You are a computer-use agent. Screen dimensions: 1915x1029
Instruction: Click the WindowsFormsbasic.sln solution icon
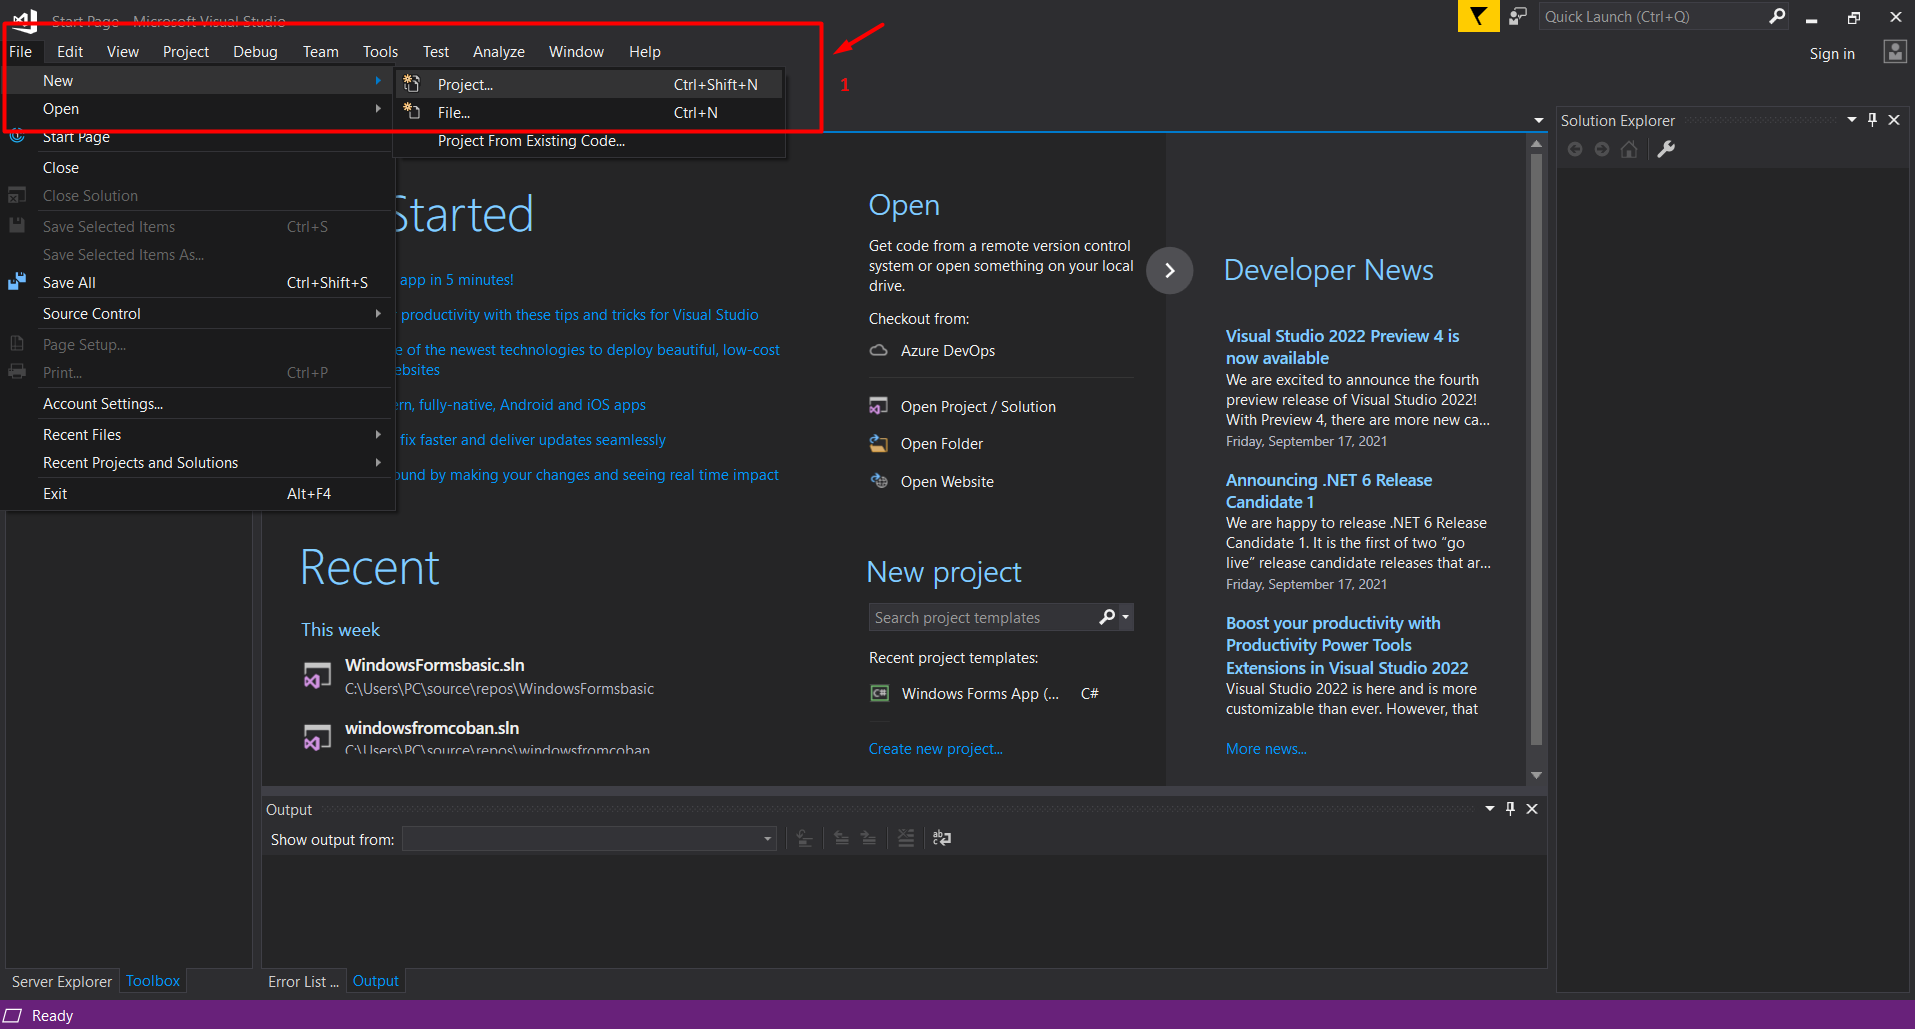[317, 676]
